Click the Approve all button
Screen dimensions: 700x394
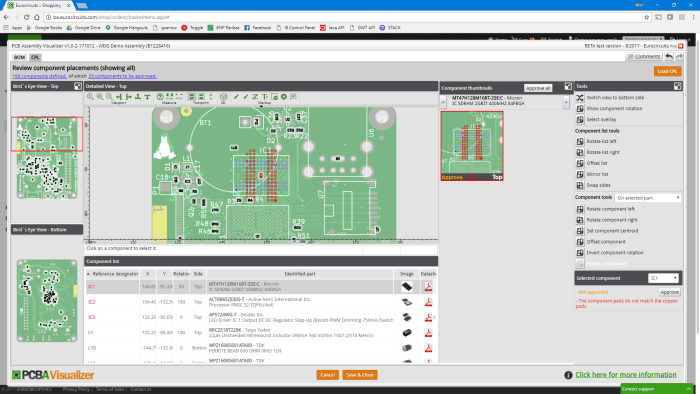538,88
